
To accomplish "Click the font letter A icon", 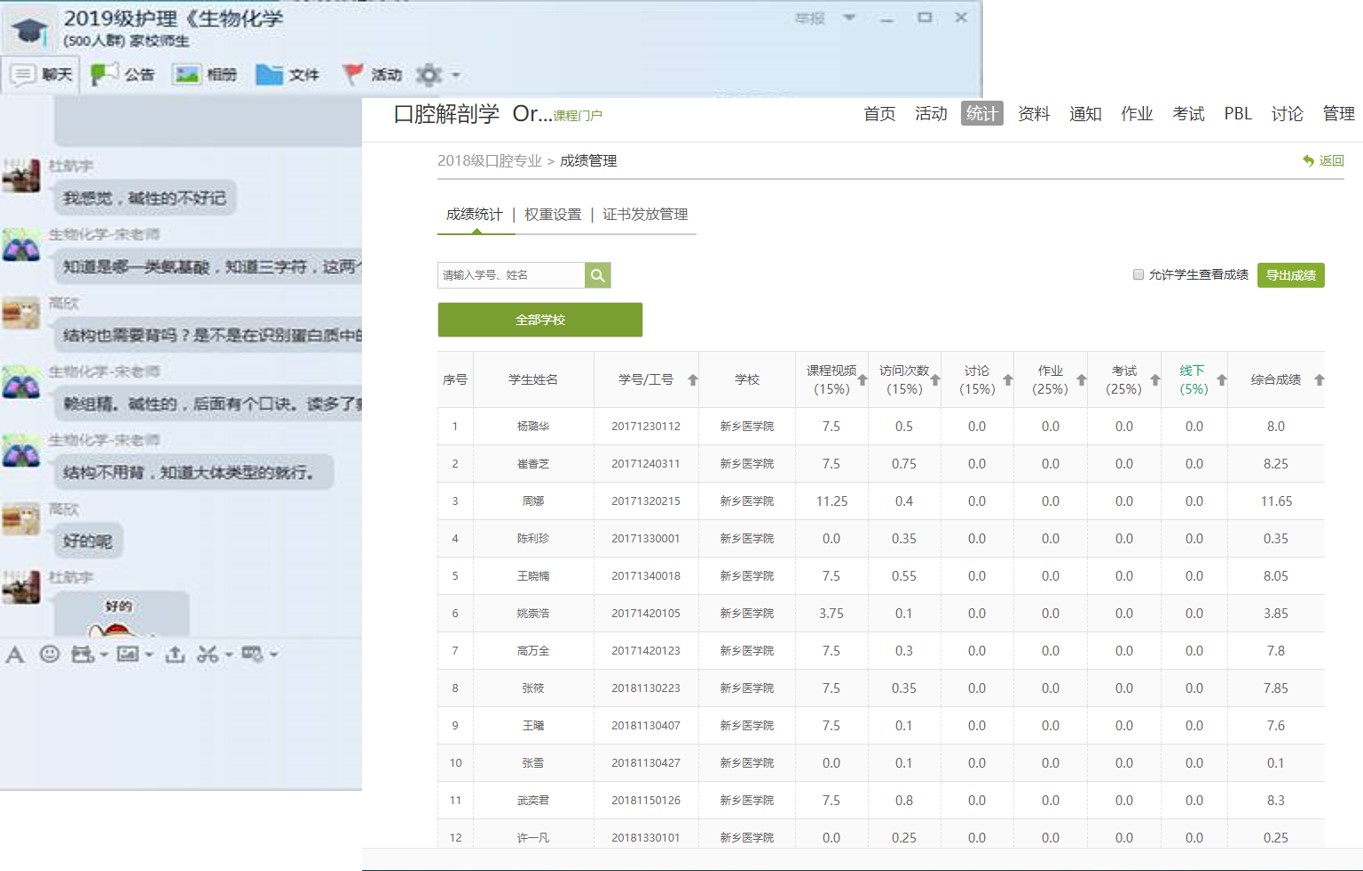I will (15, 655).
